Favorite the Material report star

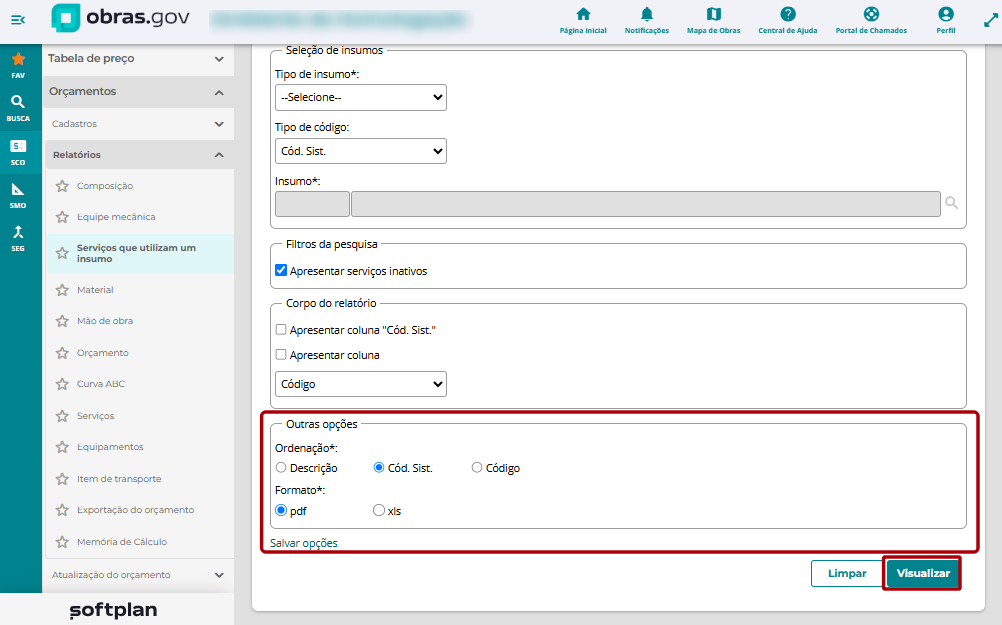(62, 290)
